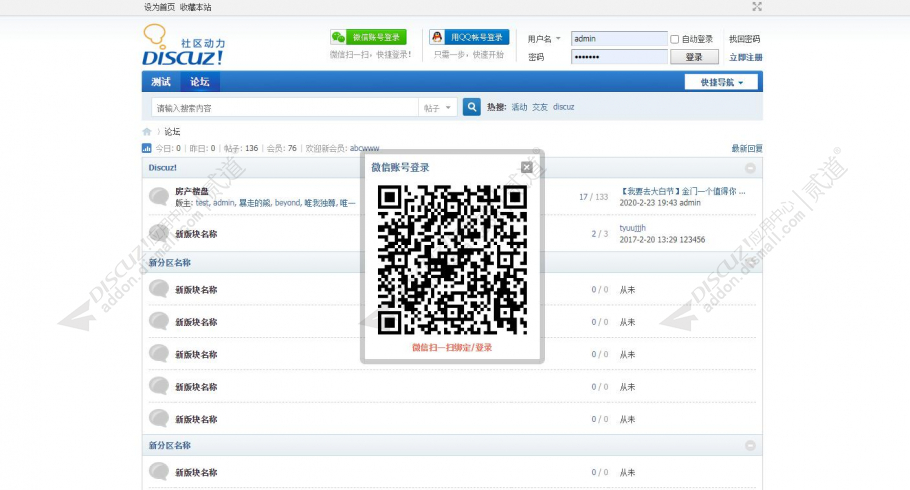Click the WeChat login QR code

[452, 260]
